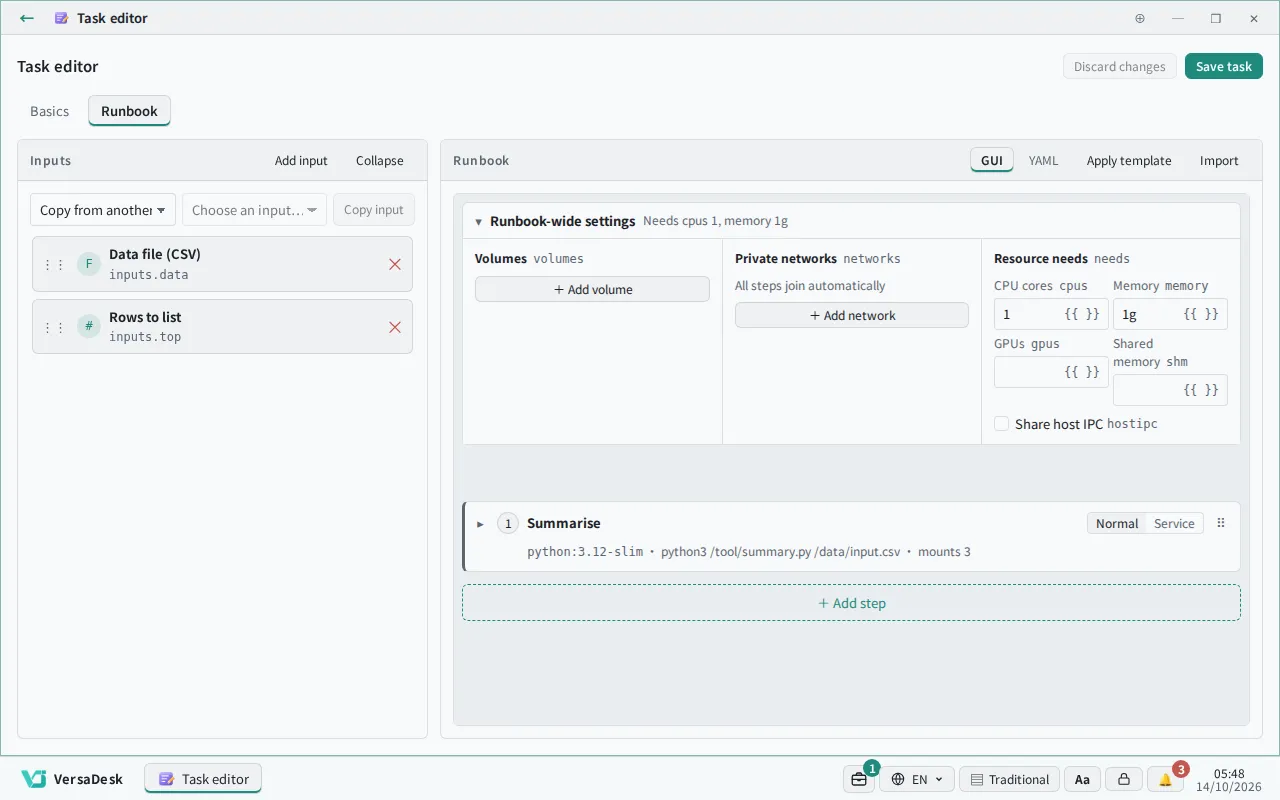The width and height of the screenshot is (1280, 800).
Task: Toggle the Traditional layout mode
Action: point(1008,779)
